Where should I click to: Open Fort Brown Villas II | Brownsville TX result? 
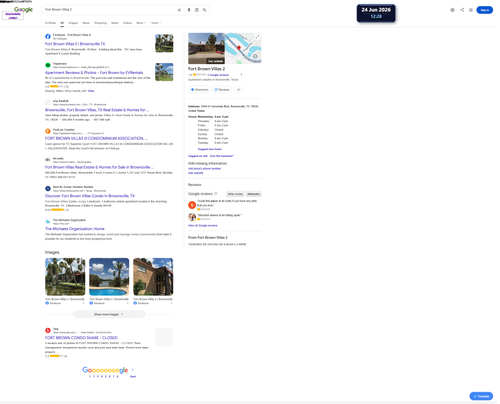[x=75, y=44]
